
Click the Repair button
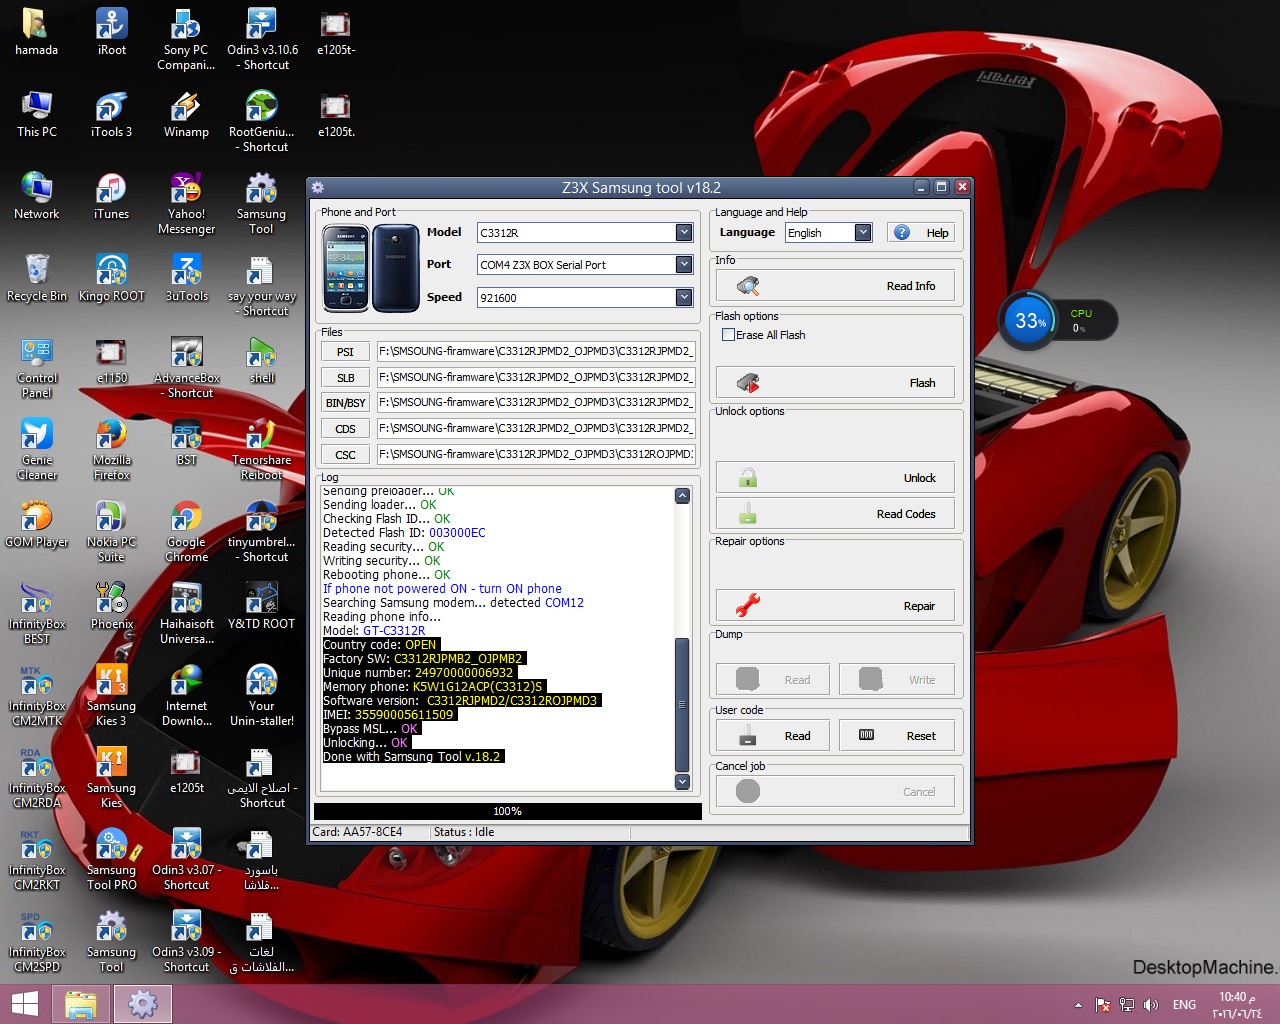[835, 605]
